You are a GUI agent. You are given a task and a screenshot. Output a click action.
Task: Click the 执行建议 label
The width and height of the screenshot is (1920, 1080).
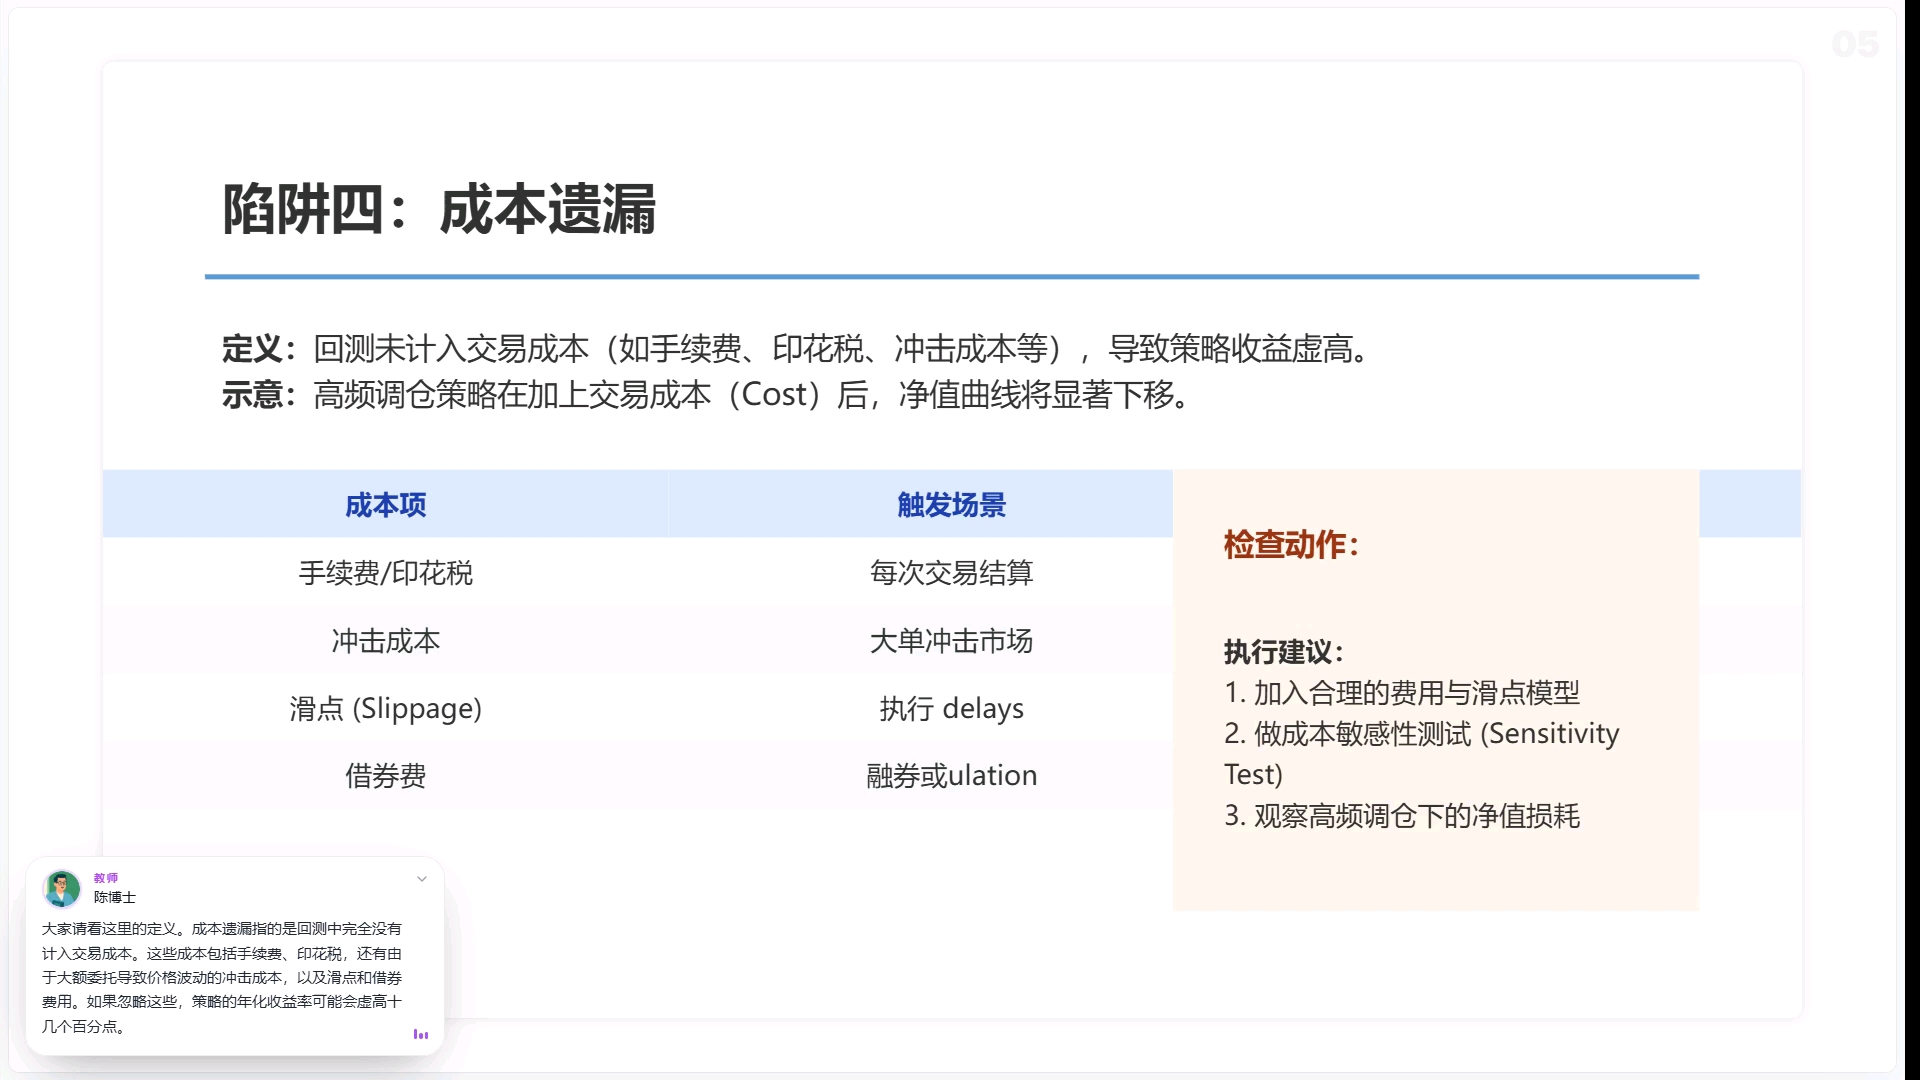point(1284,652)
